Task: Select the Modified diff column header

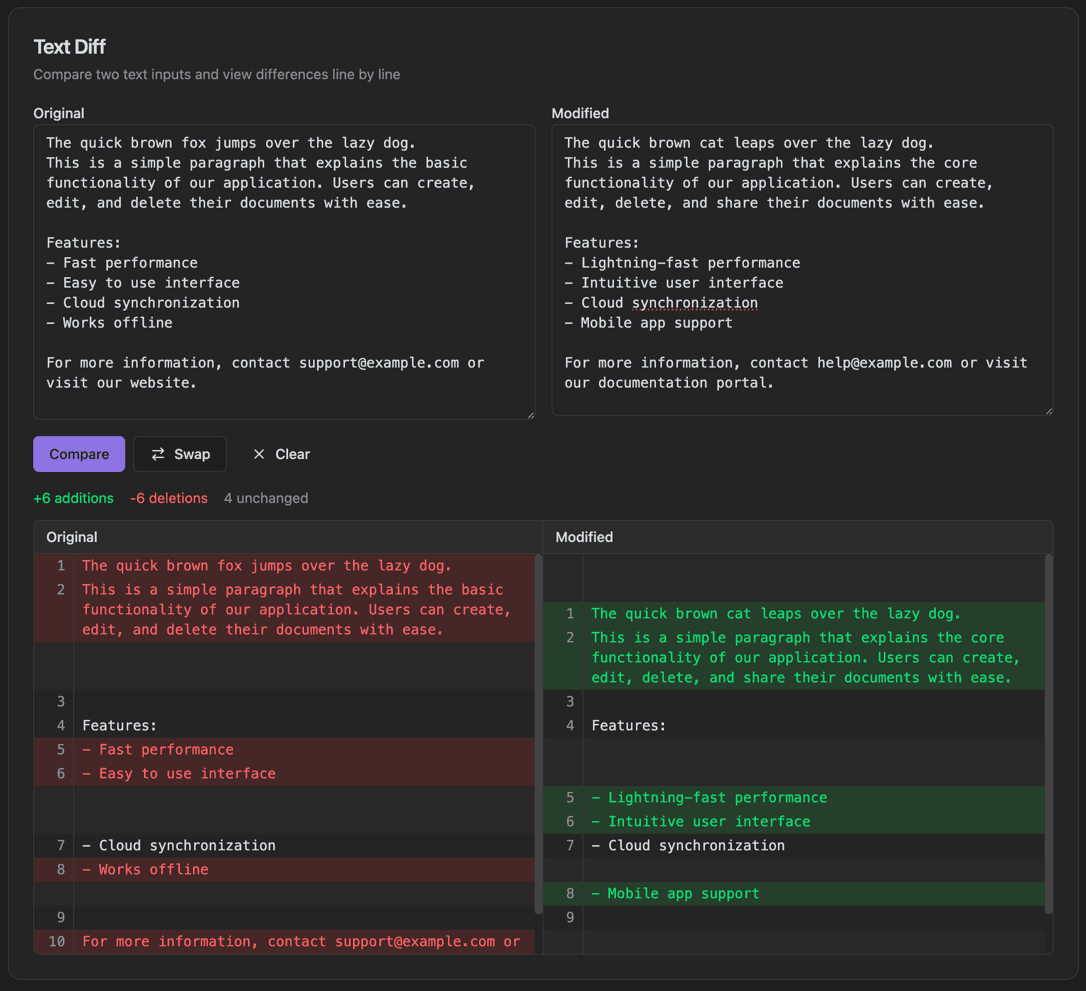Action: coord(584,537)
